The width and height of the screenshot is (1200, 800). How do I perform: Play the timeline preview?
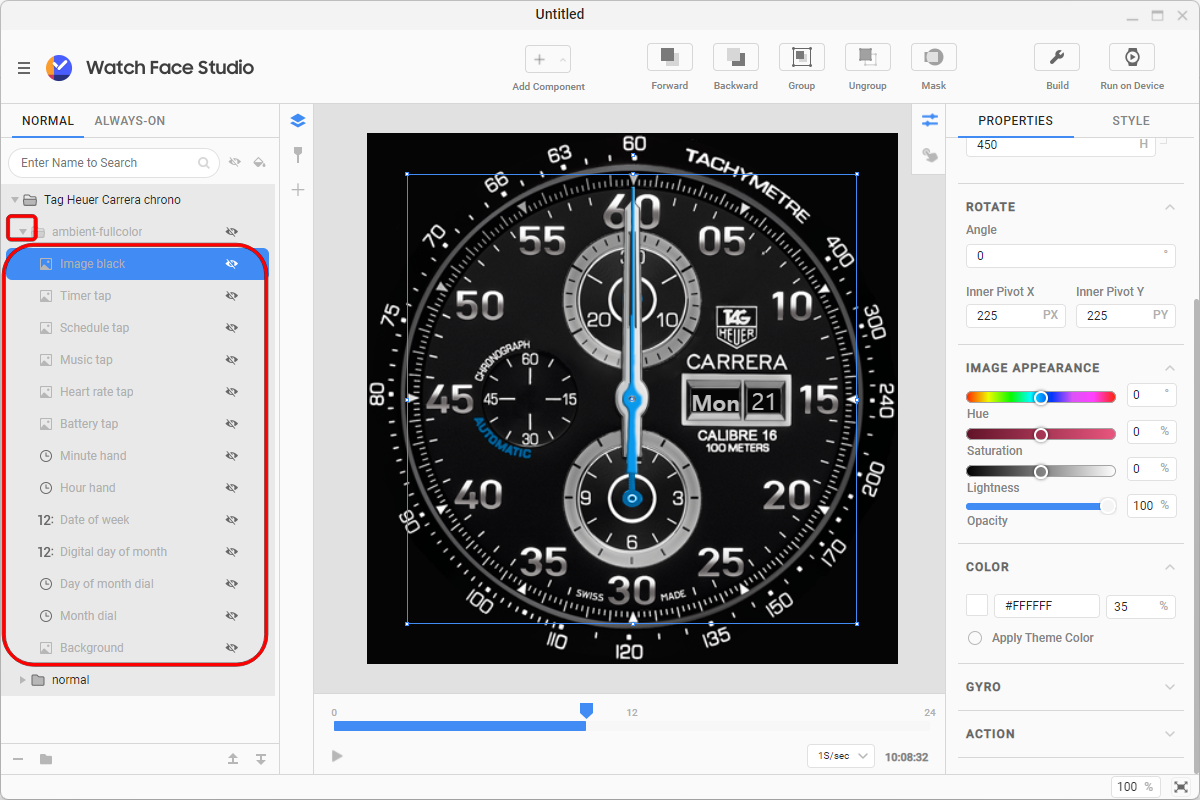337,756
